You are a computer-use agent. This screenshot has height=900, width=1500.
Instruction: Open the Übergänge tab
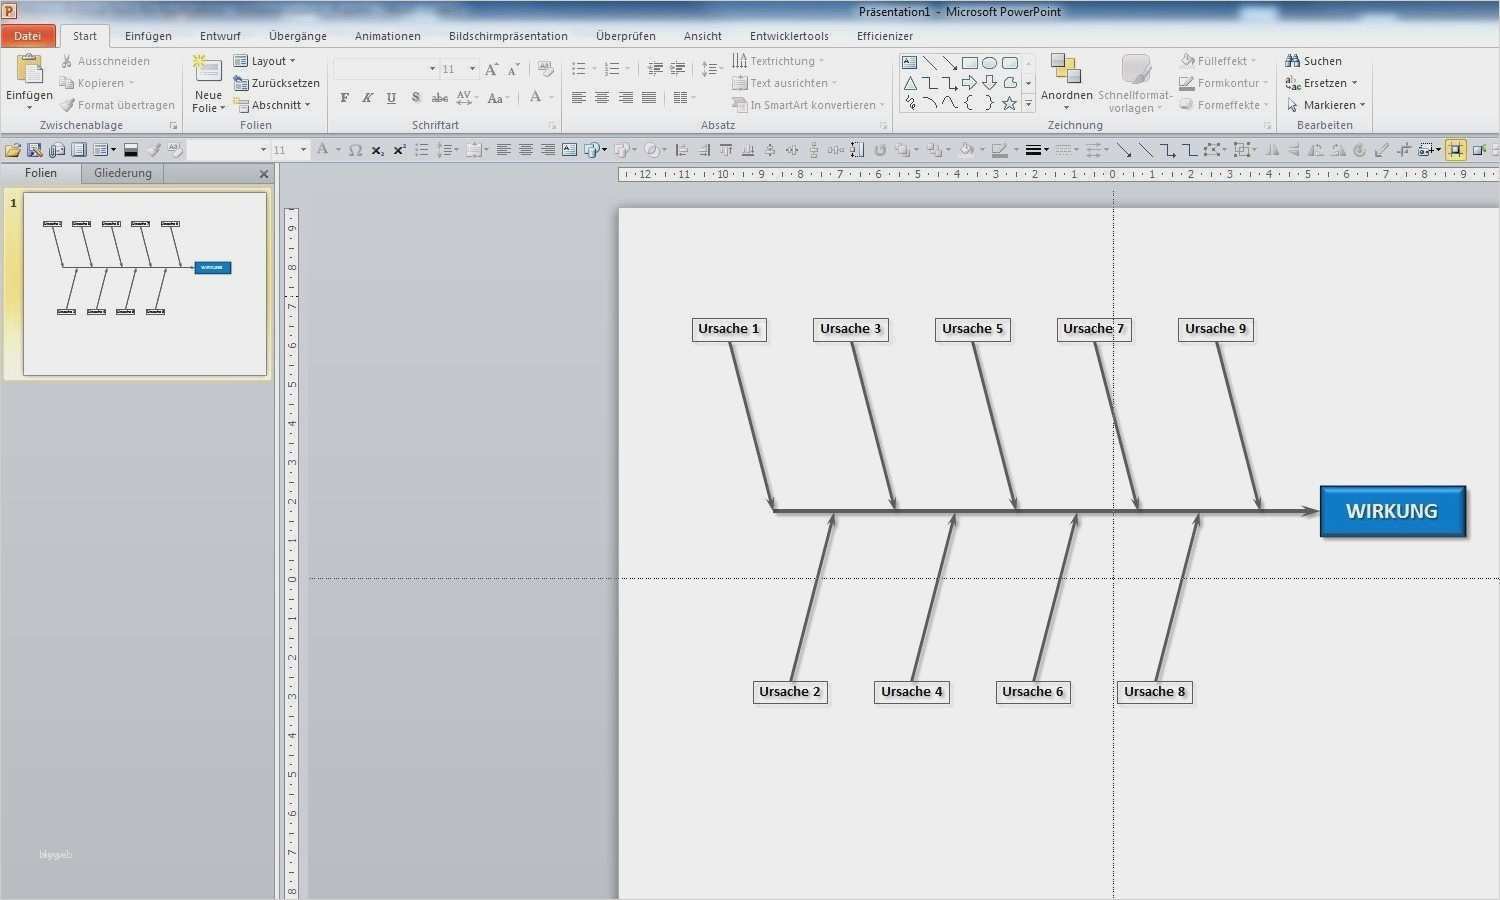[x=298, y=36]
